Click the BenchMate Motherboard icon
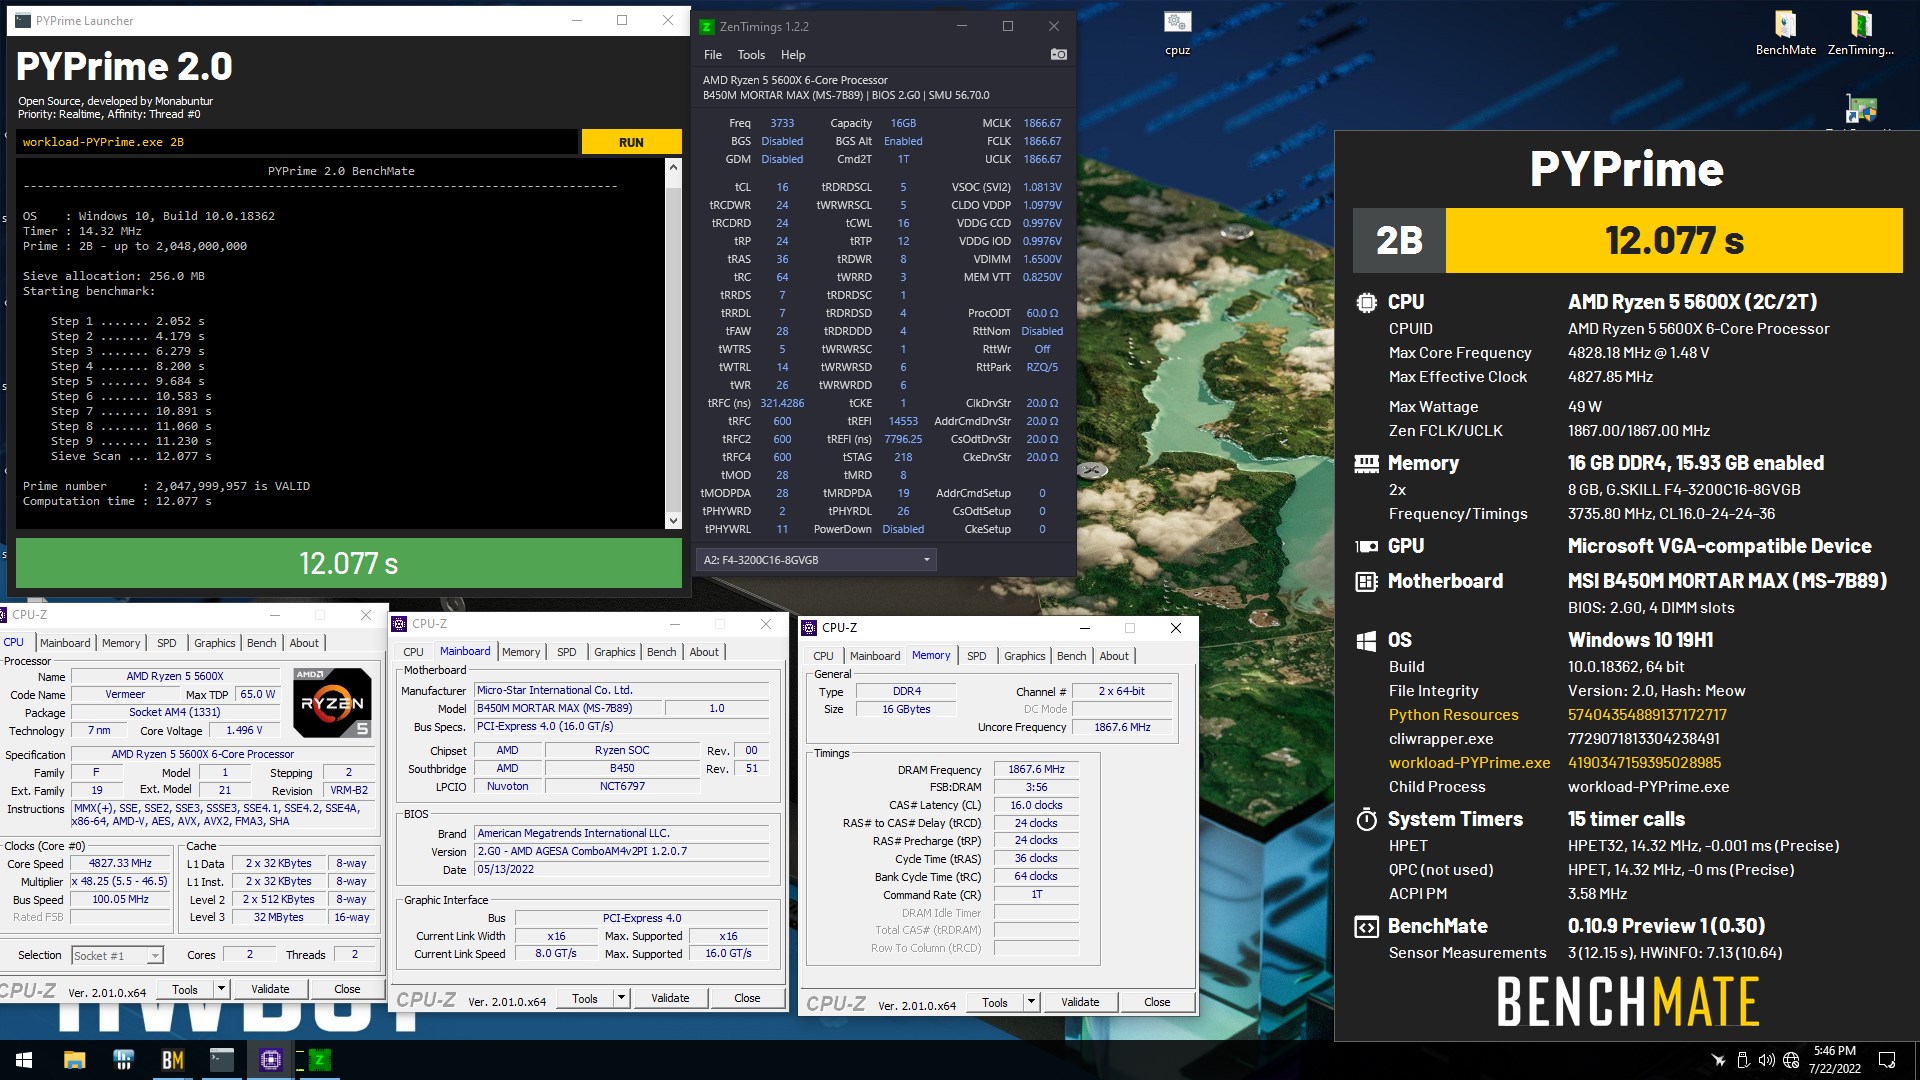Image resolution: width=1920 pixels, height=1080 pixels. 1366,581
